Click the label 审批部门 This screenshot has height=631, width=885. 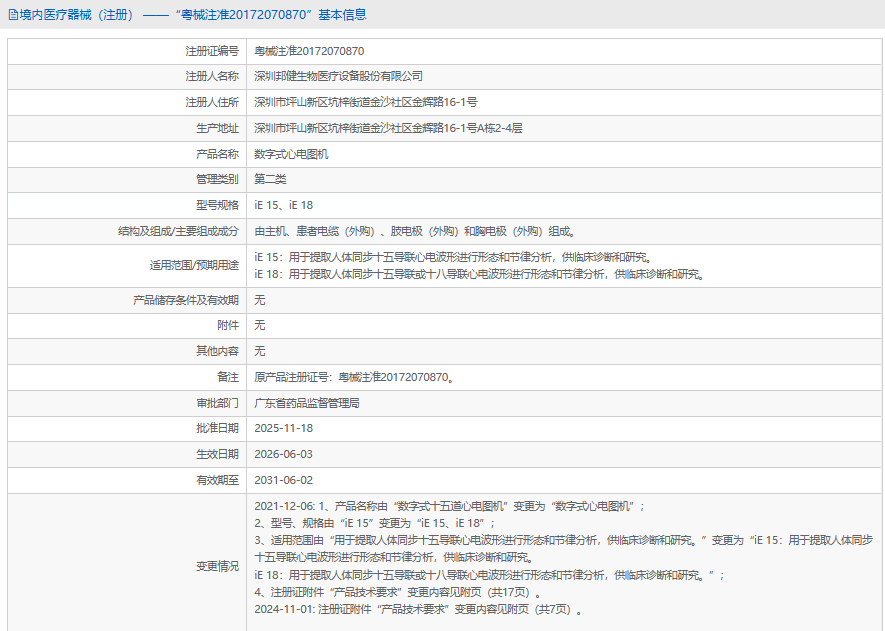point(217,403)
